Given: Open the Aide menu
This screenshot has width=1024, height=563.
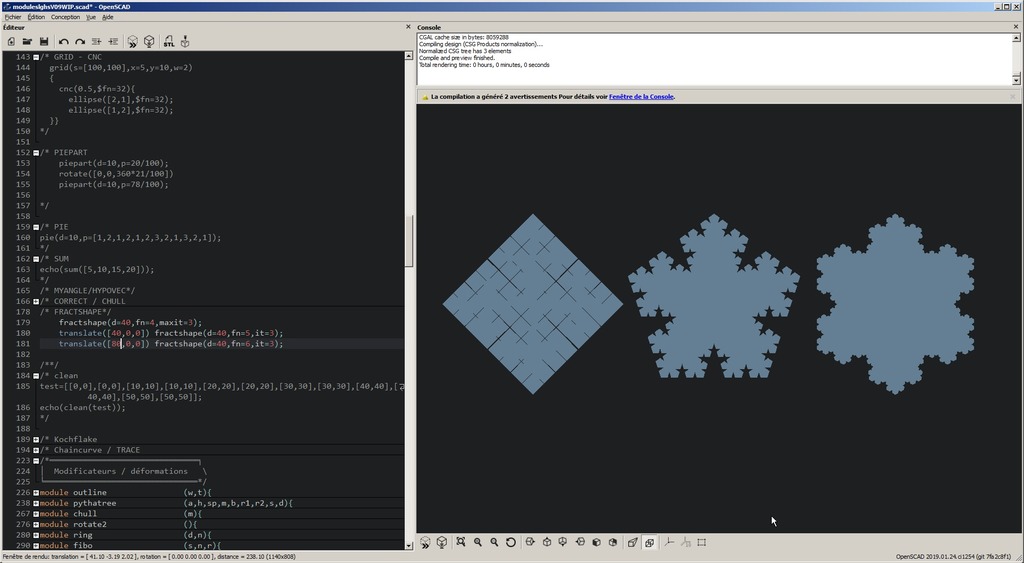Looking at the screenshot, I should [108, 17].
